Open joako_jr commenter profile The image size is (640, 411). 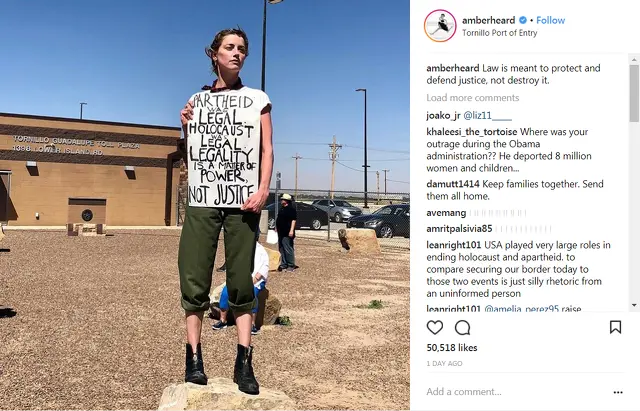coord(443,116)
